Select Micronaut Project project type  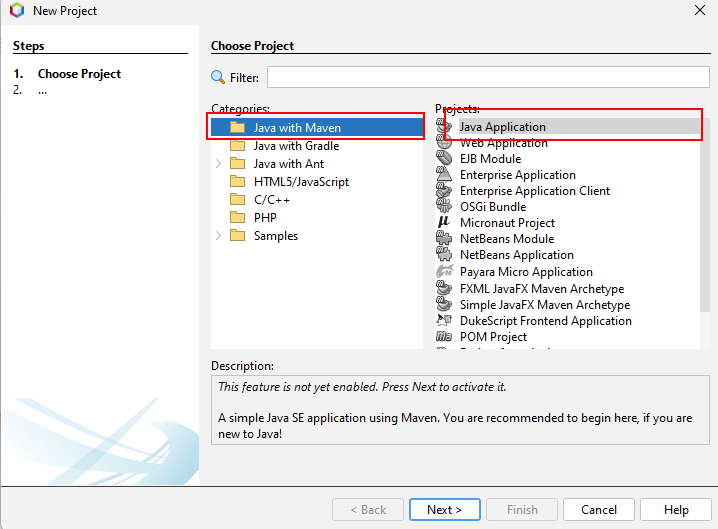coord(507,223)
